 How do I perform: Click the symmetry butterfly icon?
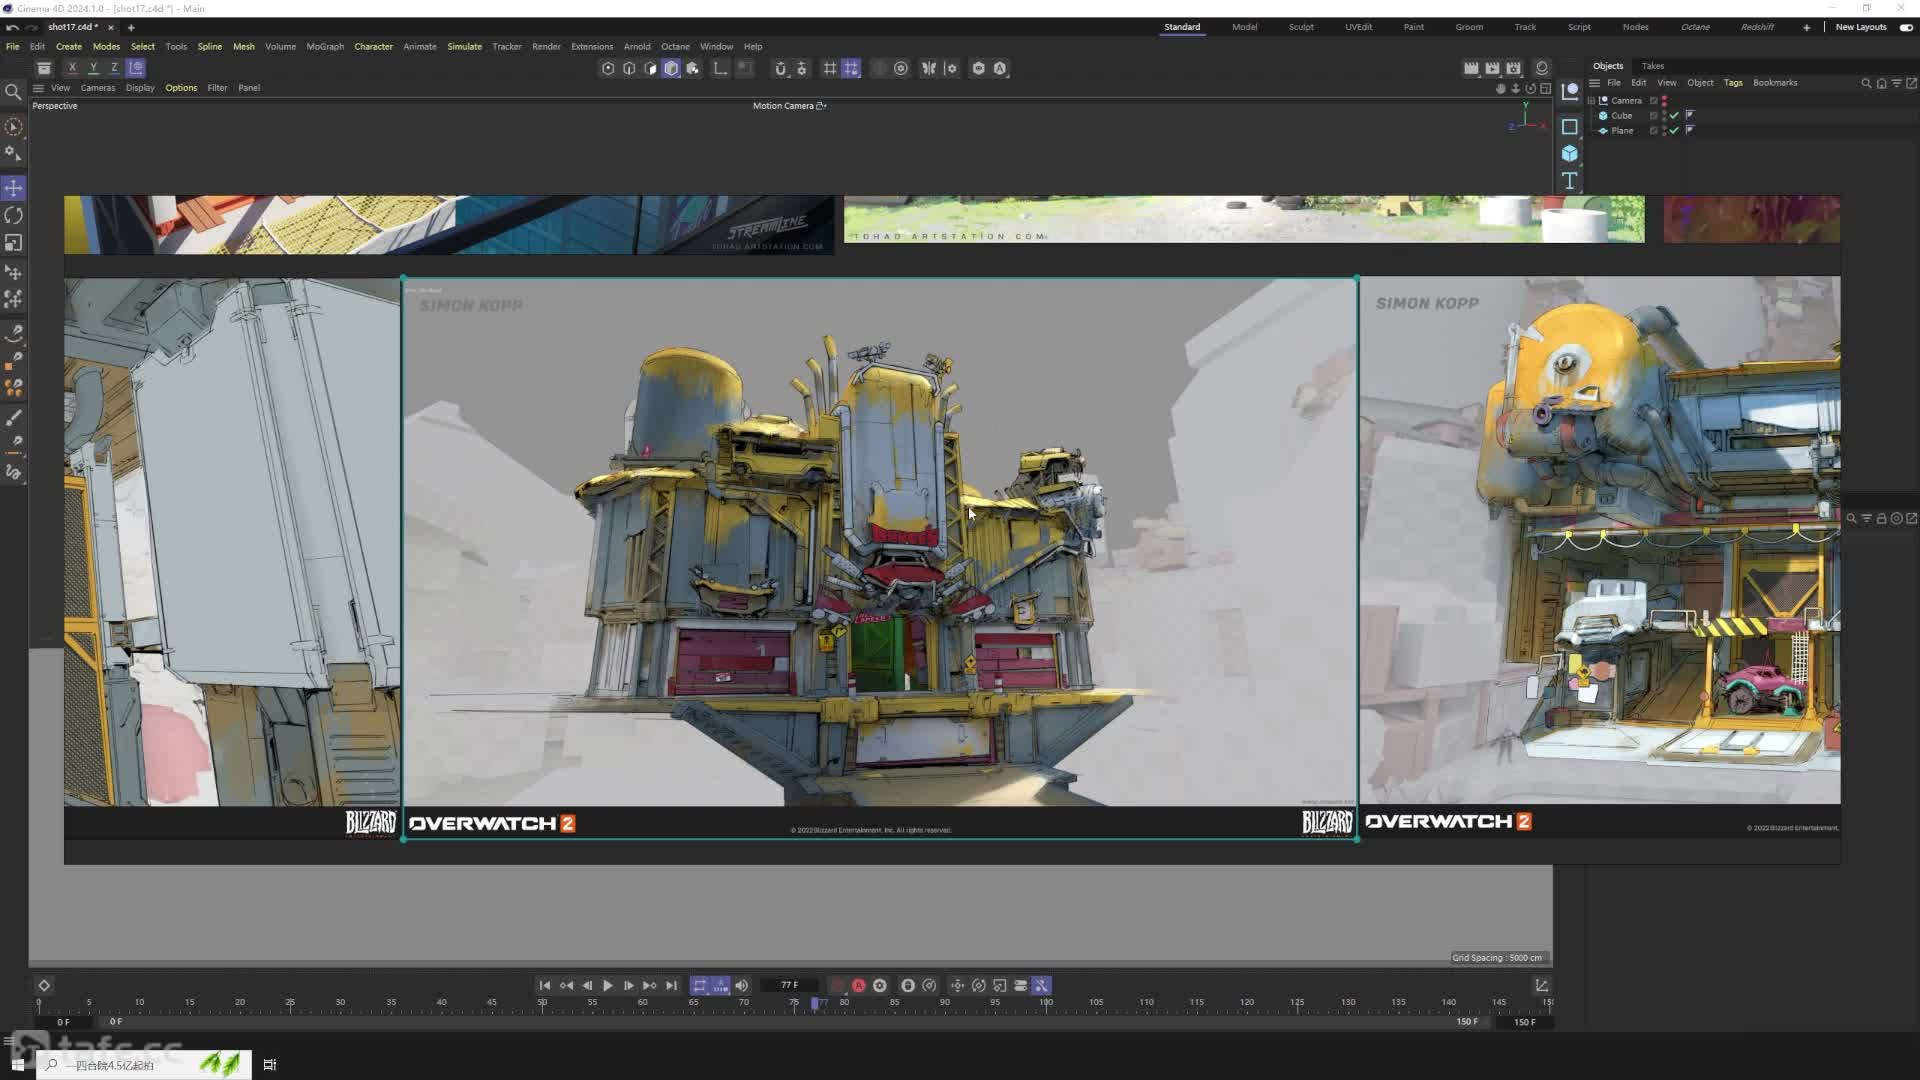pos(929,68)
